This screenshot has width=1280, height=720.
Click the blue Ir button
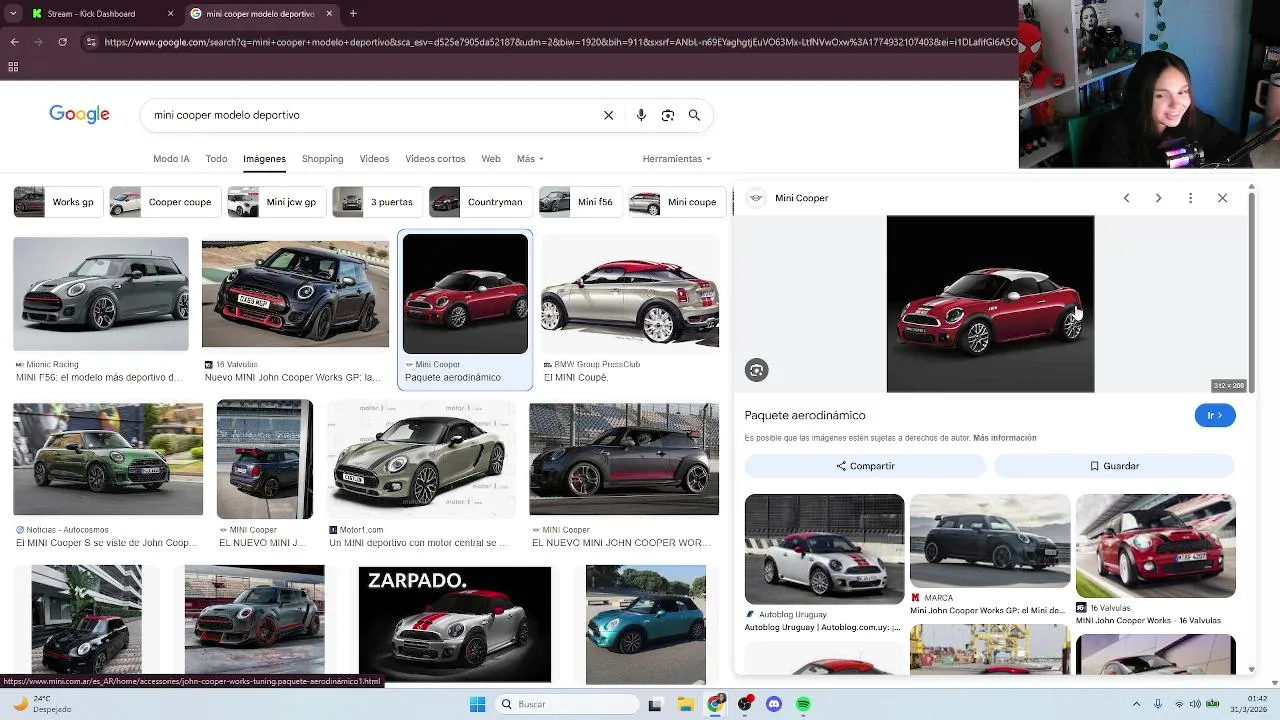(1215, 415)
